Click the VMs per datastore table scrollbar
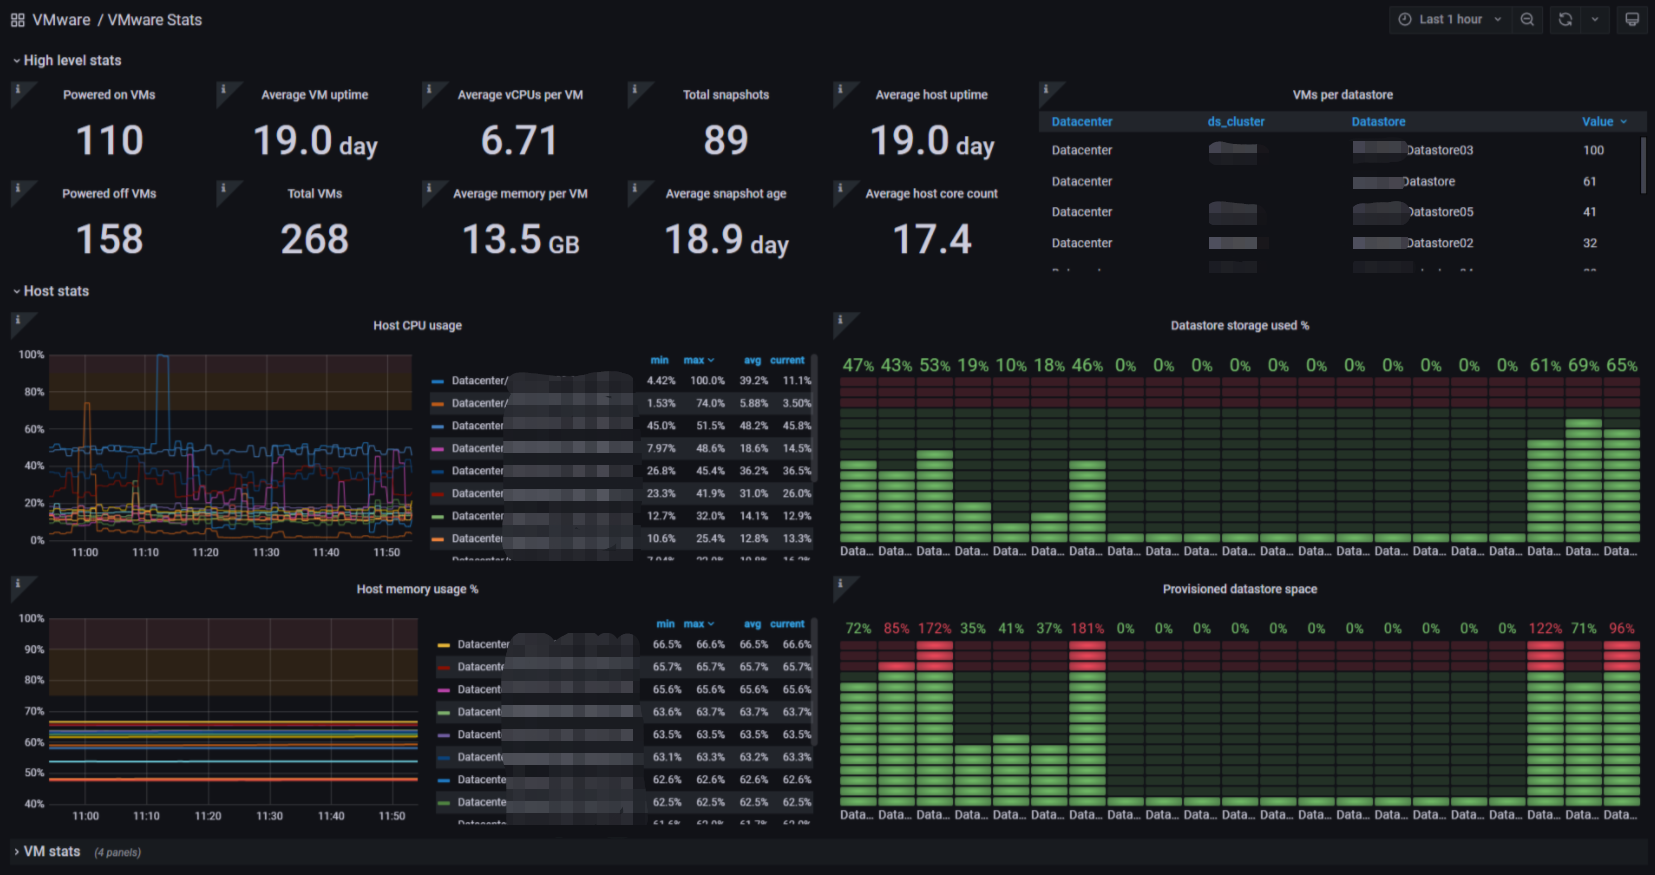This screenshot has height=875, width=1655. pos(1643,165)
